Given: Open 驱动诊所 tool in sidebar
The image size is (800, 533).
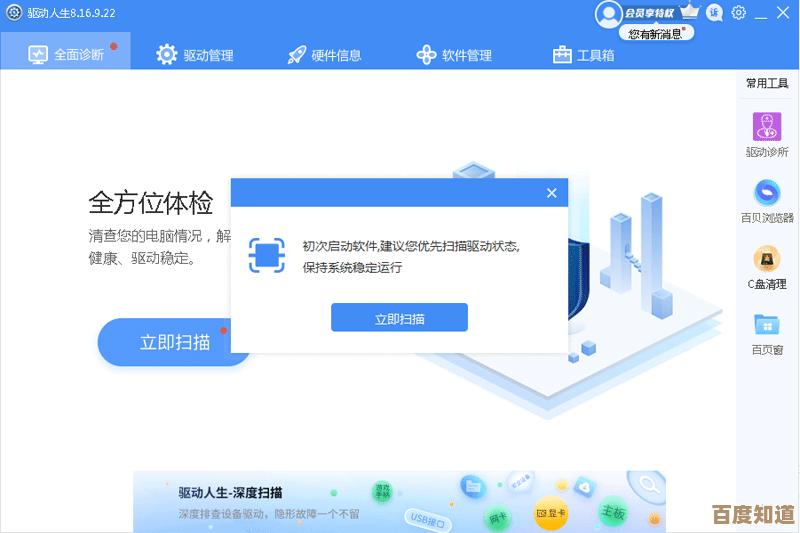Looking at the screenshot, I should tap(767, 134).
